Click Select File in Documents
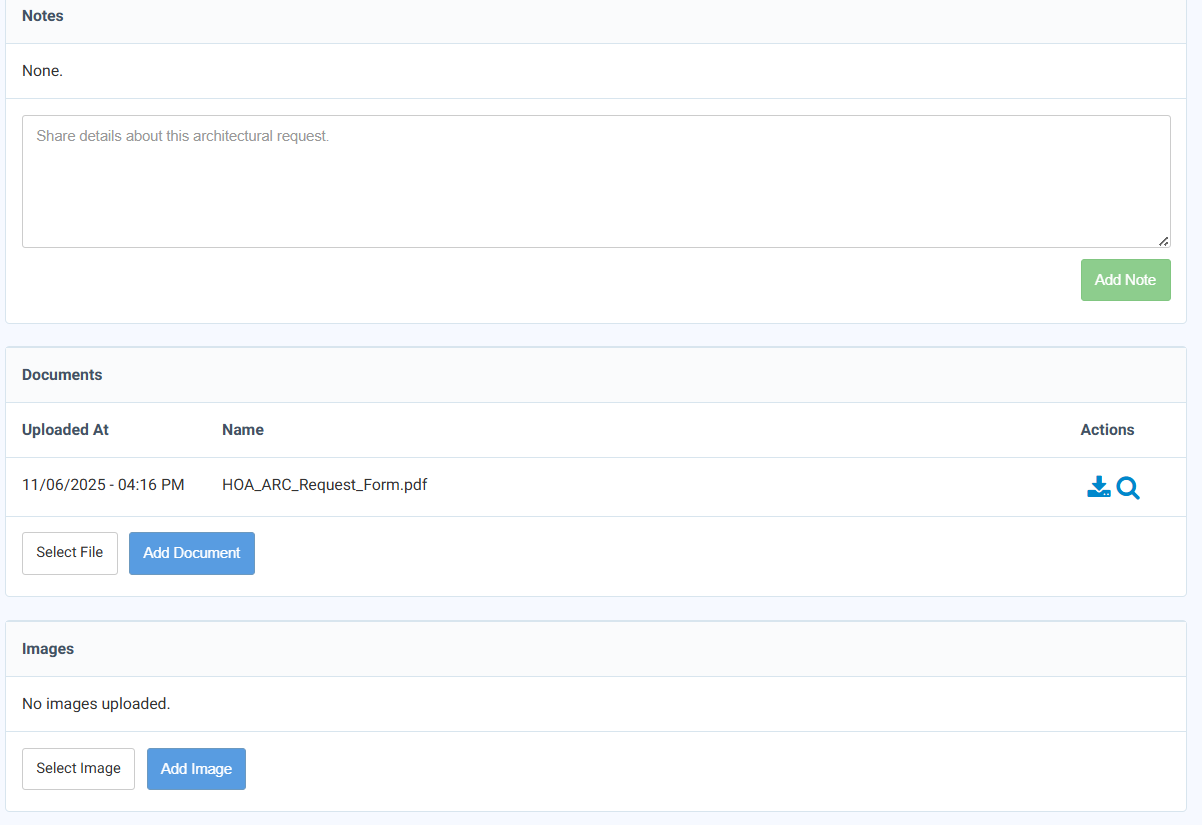The image size is (1202, 825). pyautogui.click(x=70, y=553)
